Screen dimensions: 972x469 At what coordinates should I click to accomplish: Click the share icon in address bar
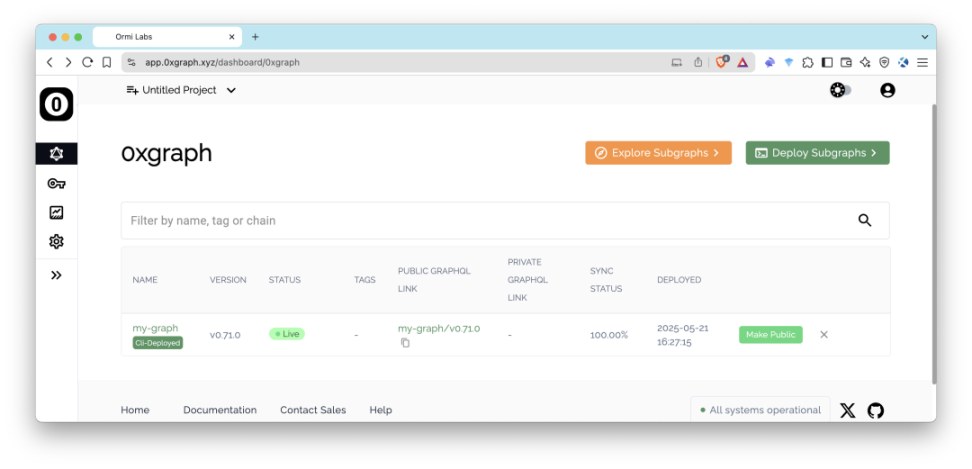pyautogui.click(x=698, y=62)
